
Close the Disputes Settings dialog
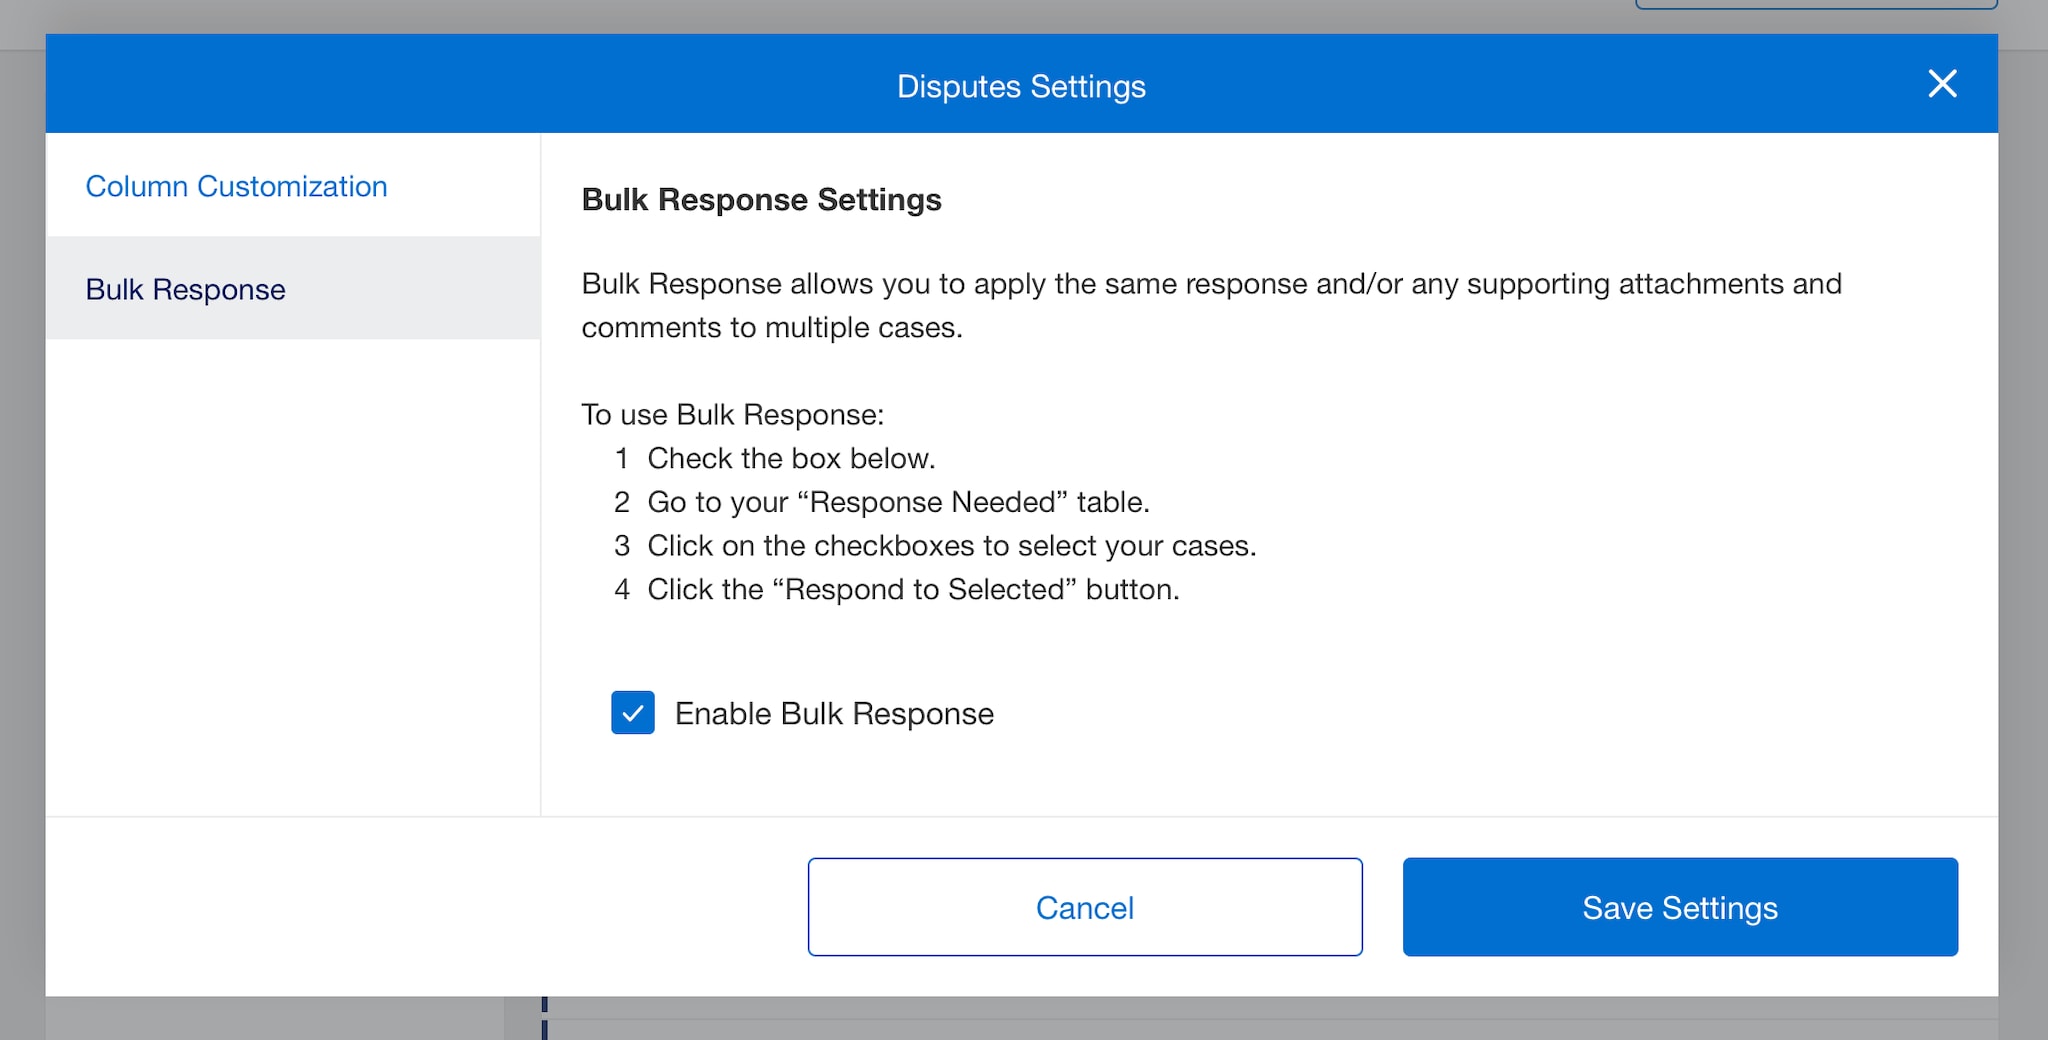pos(1941,84)
